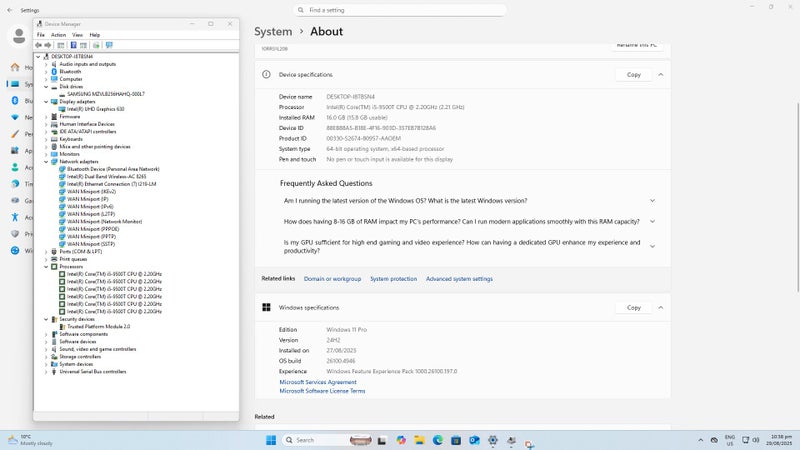
Task: Open the Windows Start button on taskbar
Action: point(271,440)
